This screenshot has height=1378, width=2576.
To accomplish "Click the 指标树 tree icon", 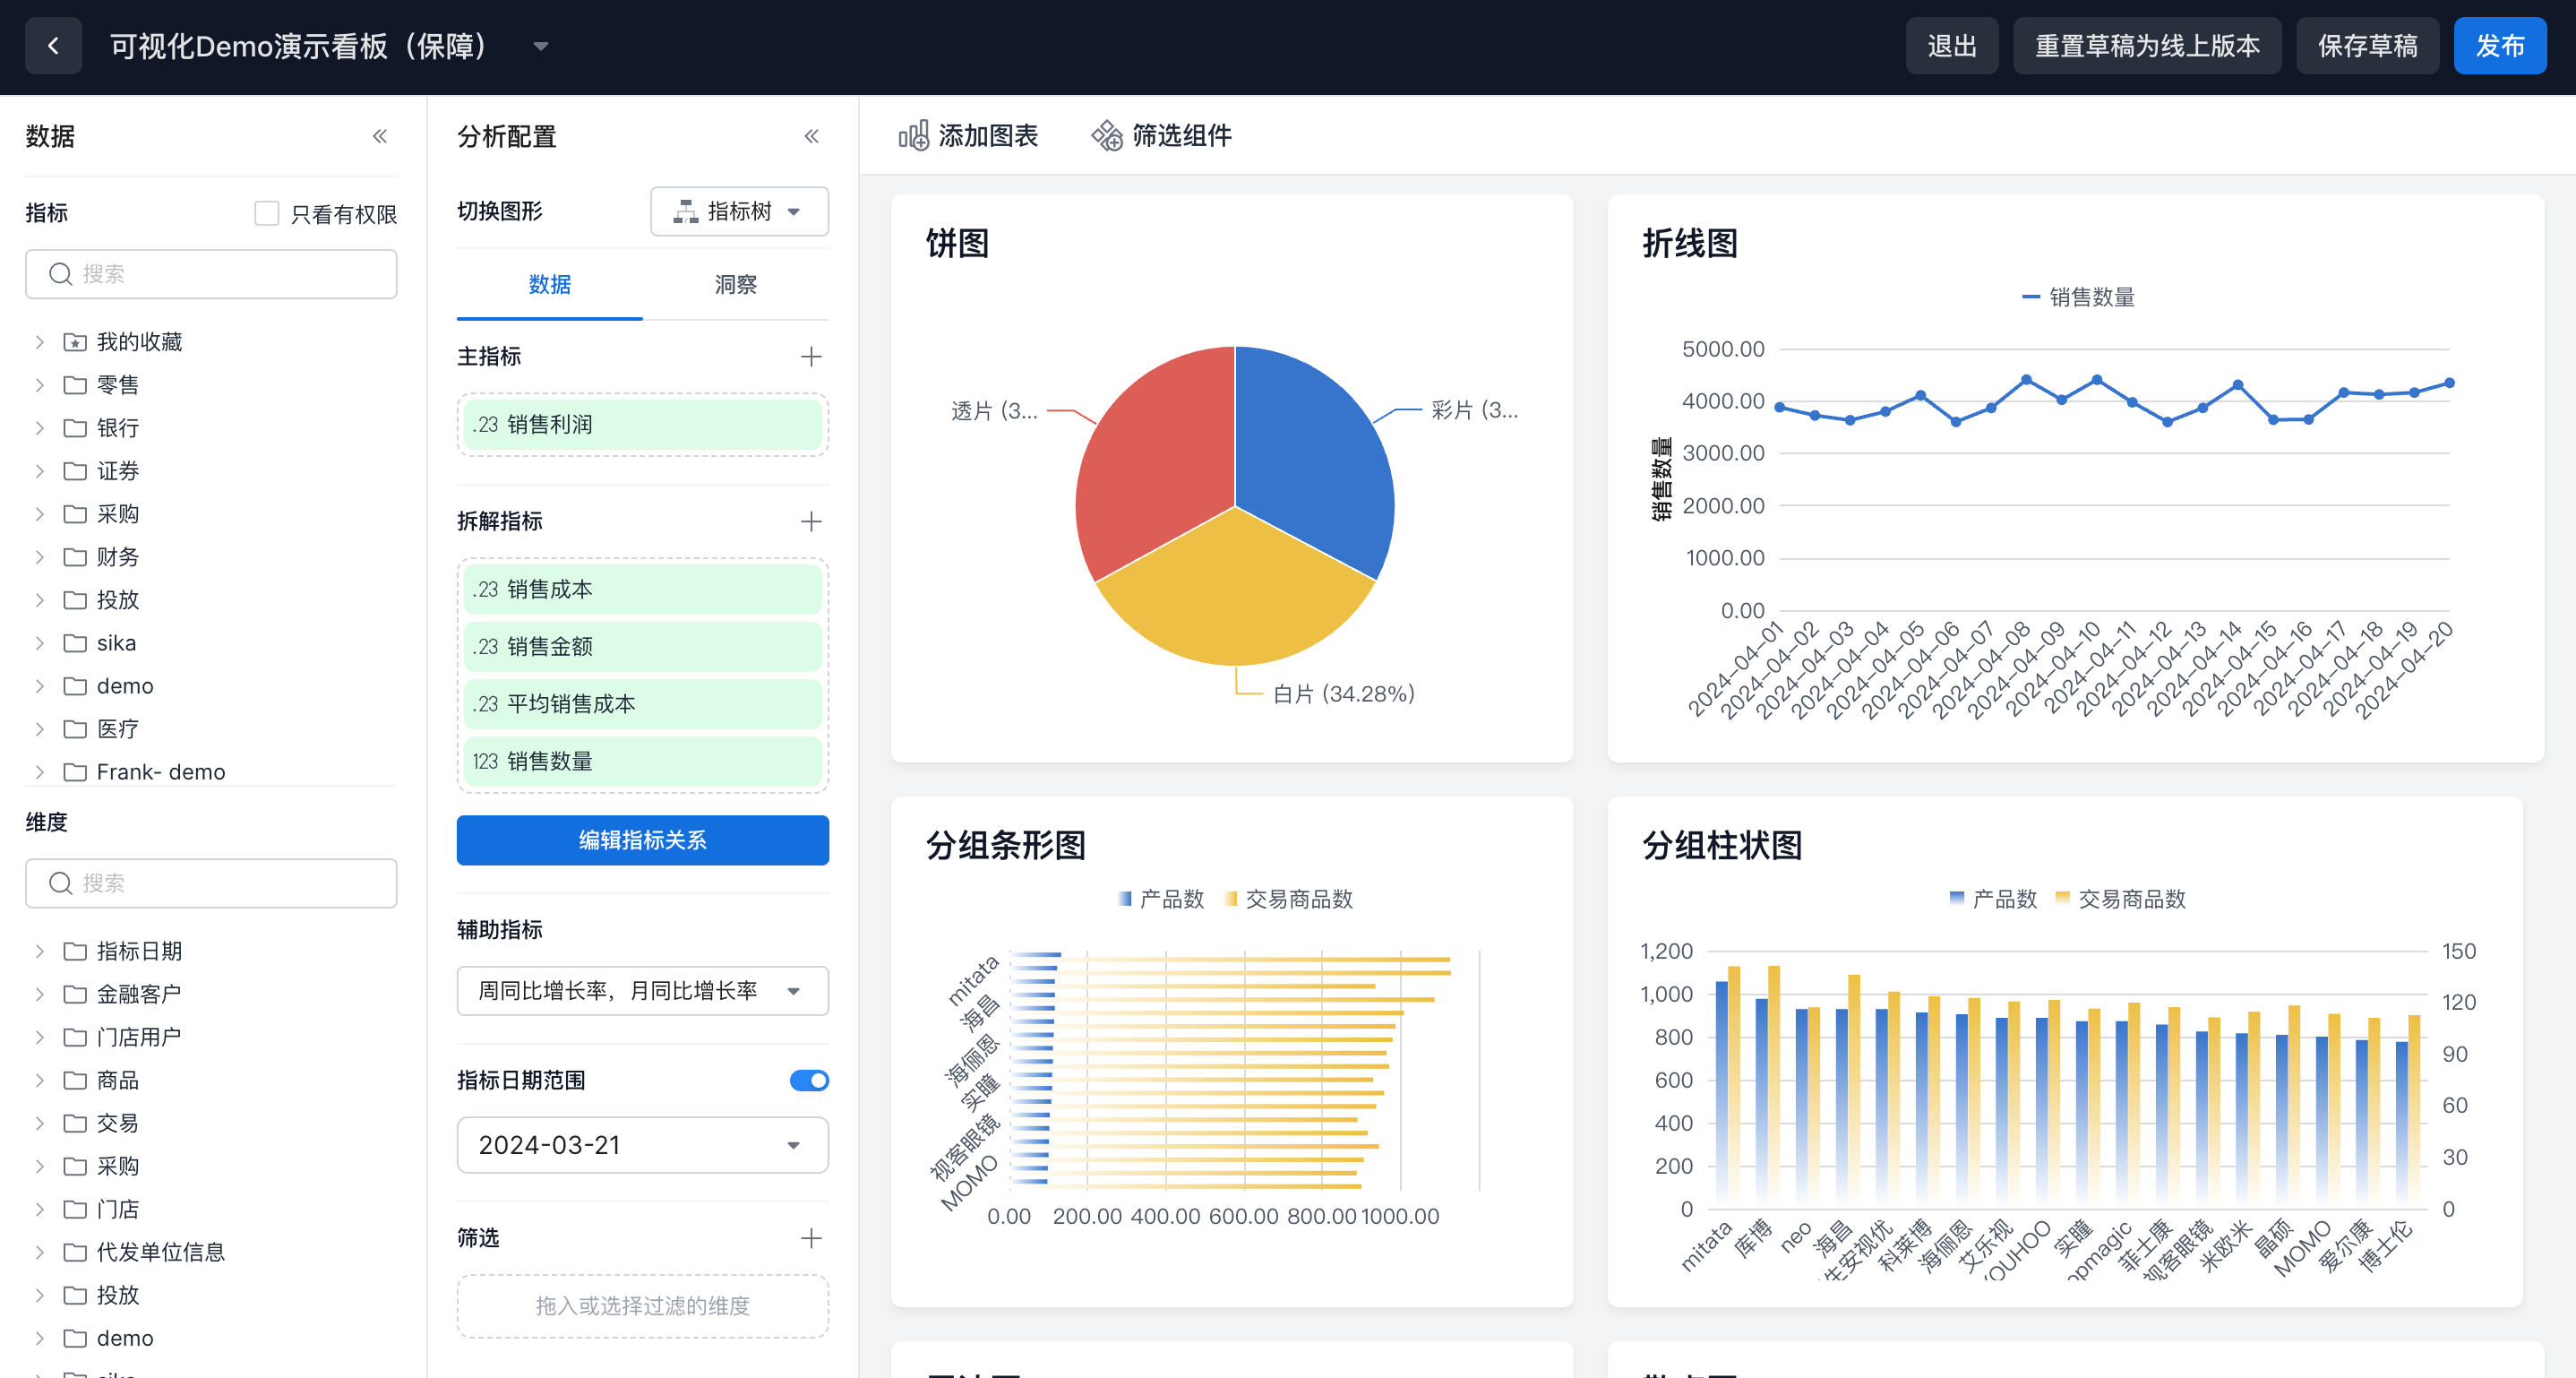I will (x=686, y=211).
